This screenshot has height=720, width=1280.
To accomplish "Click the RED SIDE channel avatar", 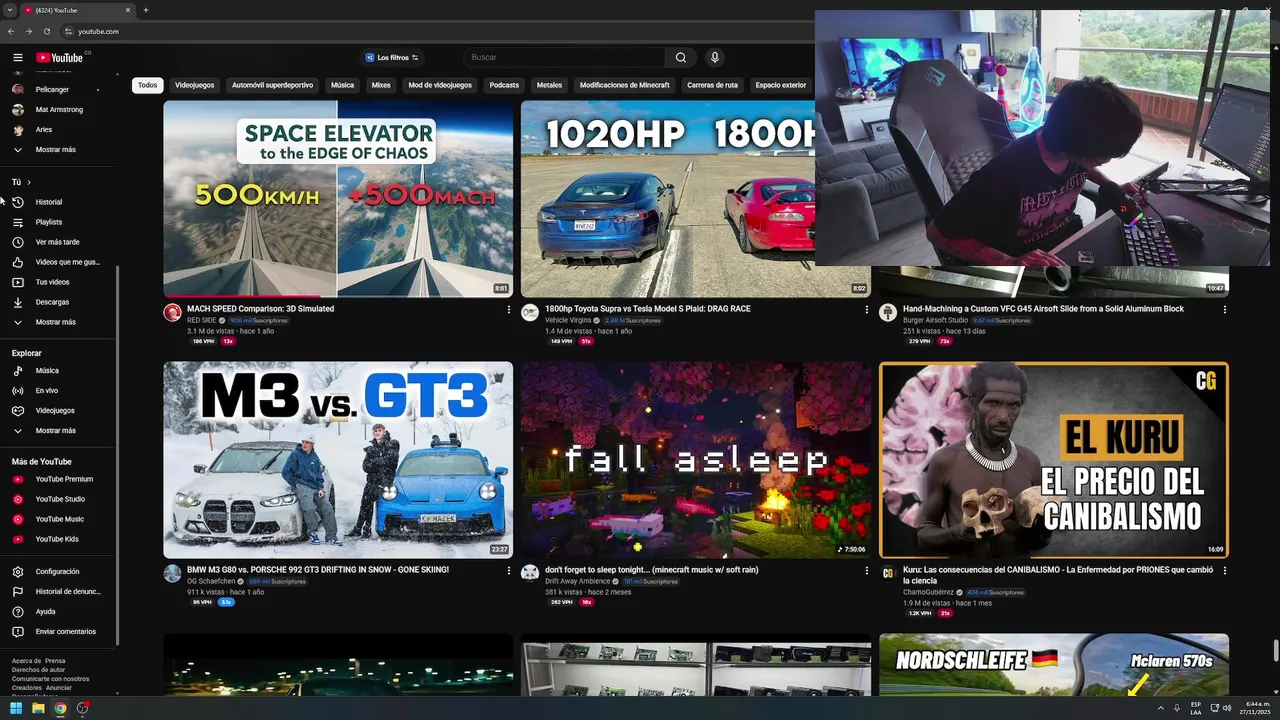I will coord(172,313).
